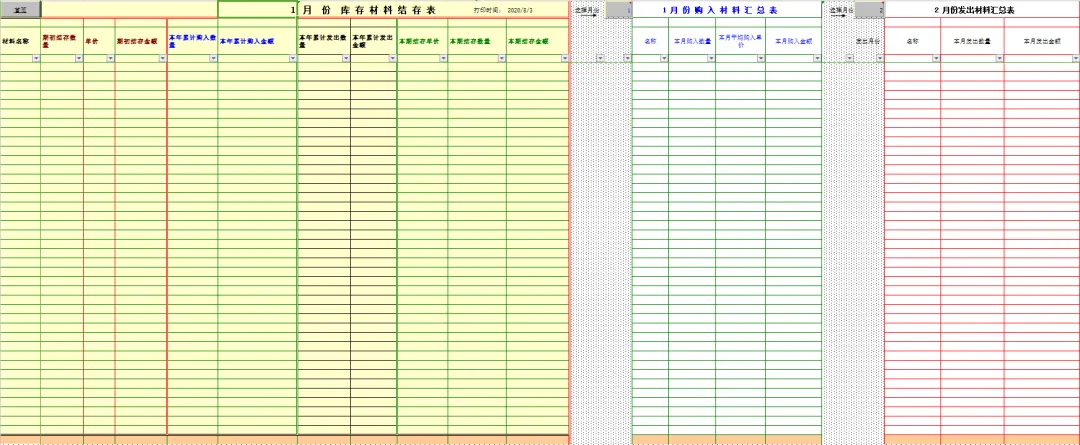This screenshot has width=1080, height=445.
Task: Select the 本年累计发出数量 header cell
Action: 324,41
